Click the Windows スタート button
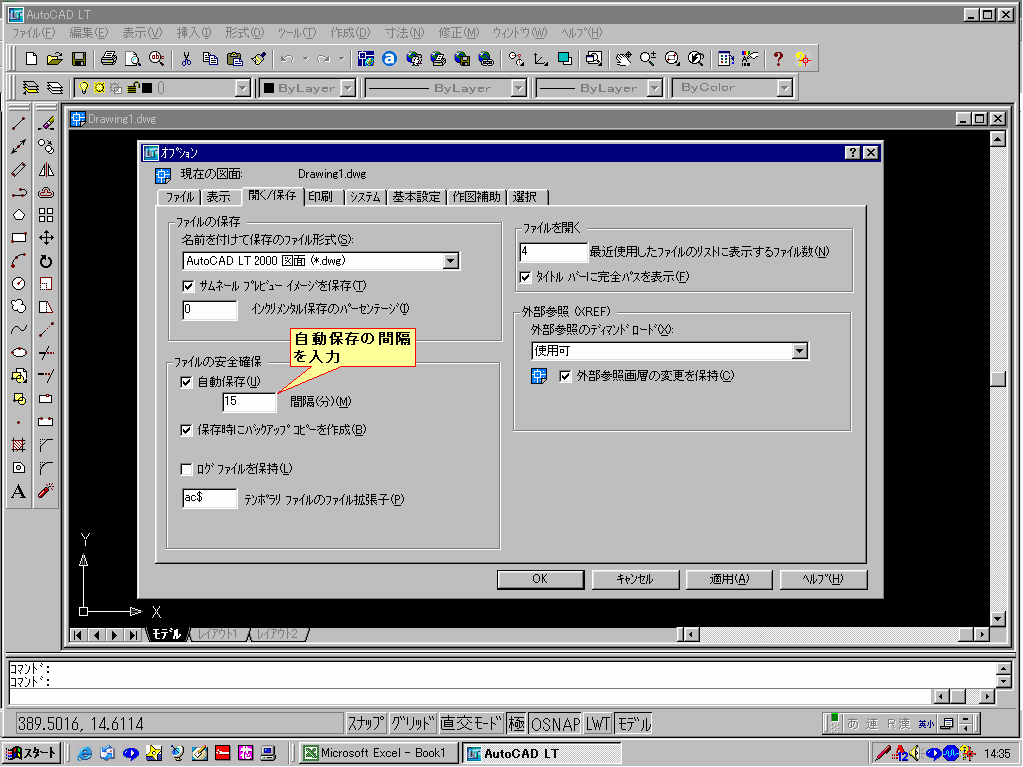This screenshot has width=1023, height=767. 32,753
